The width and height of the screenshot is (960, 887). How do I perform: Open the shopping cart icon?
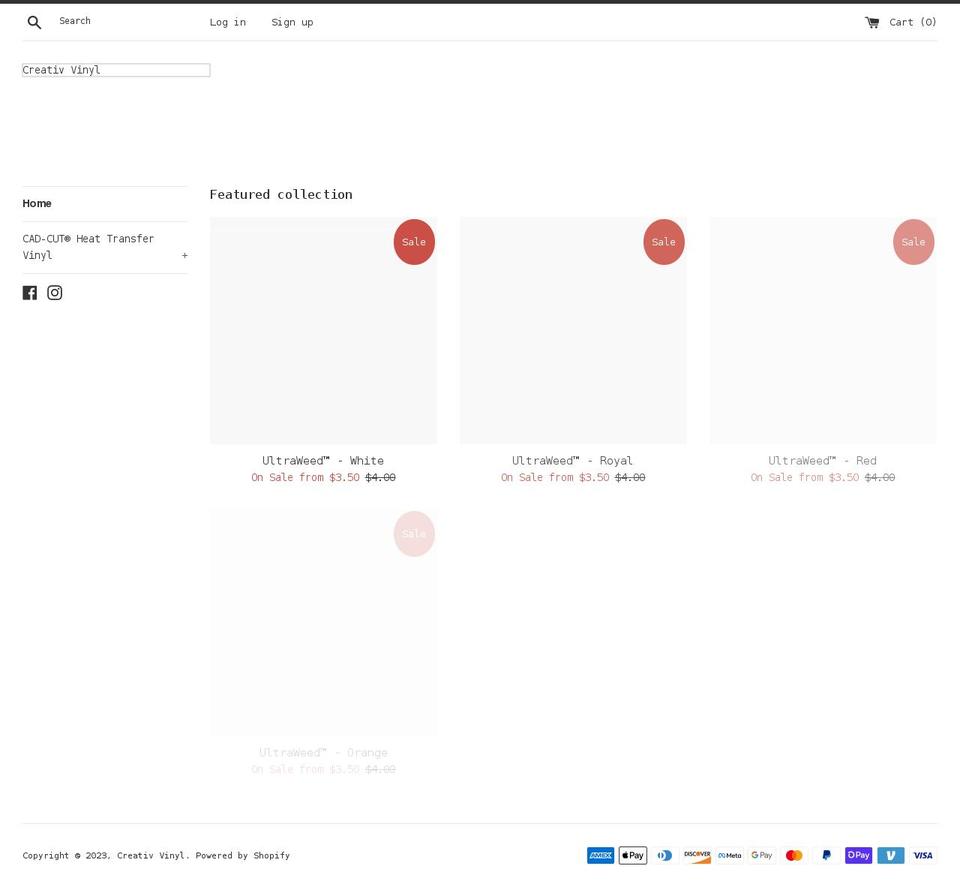(871, 21)
